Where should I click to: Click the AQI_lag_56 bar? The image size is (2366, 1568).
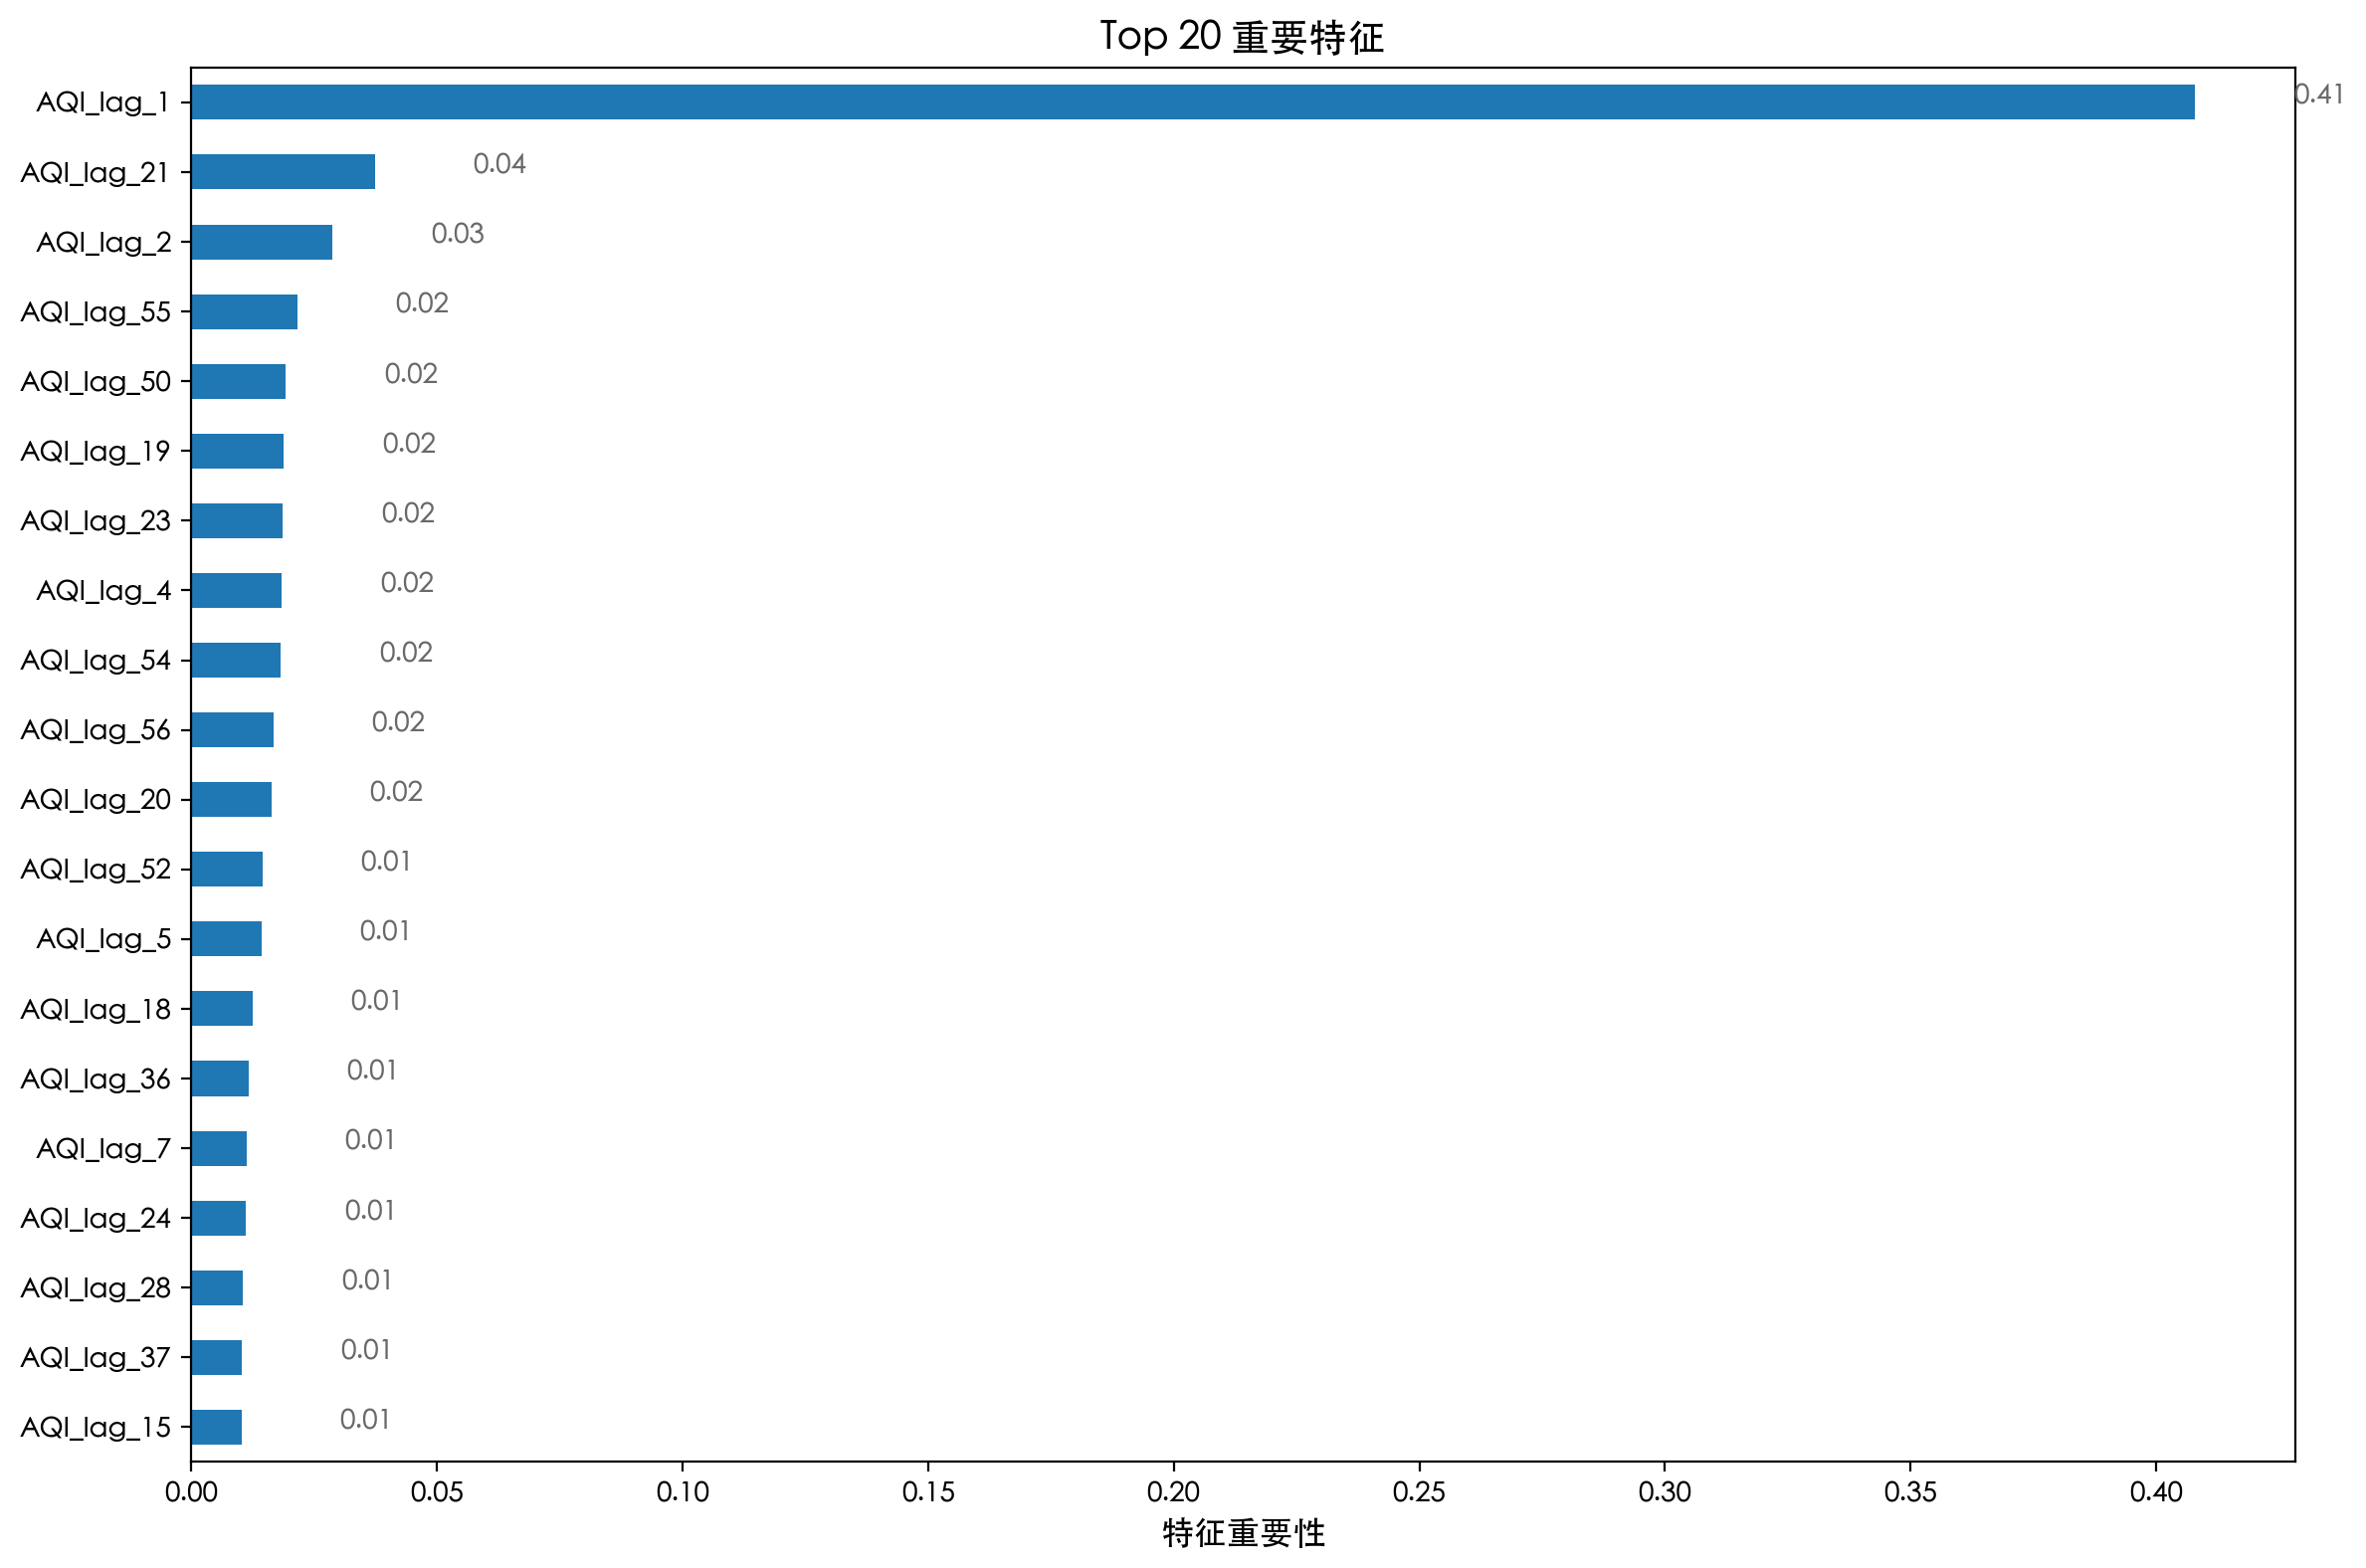click(x=232, y=730)
